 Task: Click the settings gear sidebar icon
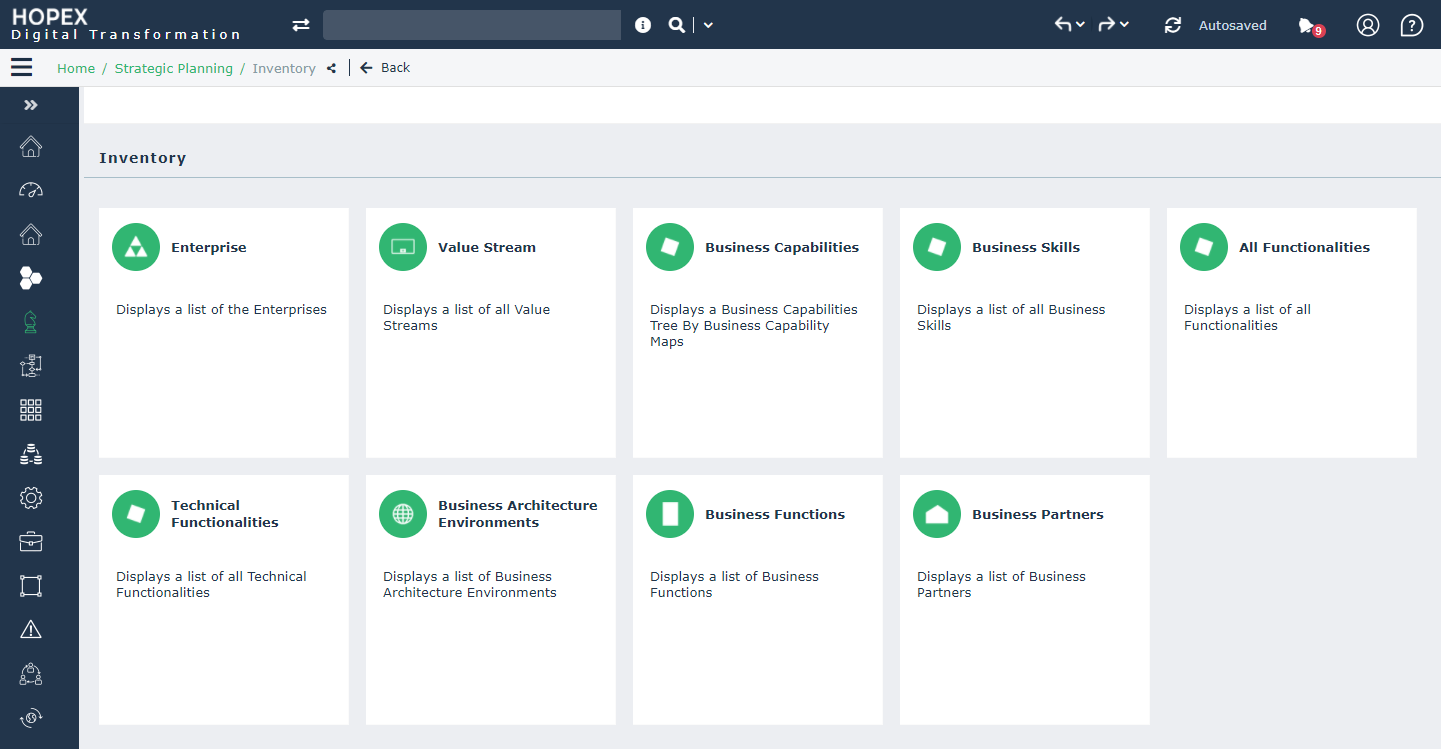pos(31,497)
